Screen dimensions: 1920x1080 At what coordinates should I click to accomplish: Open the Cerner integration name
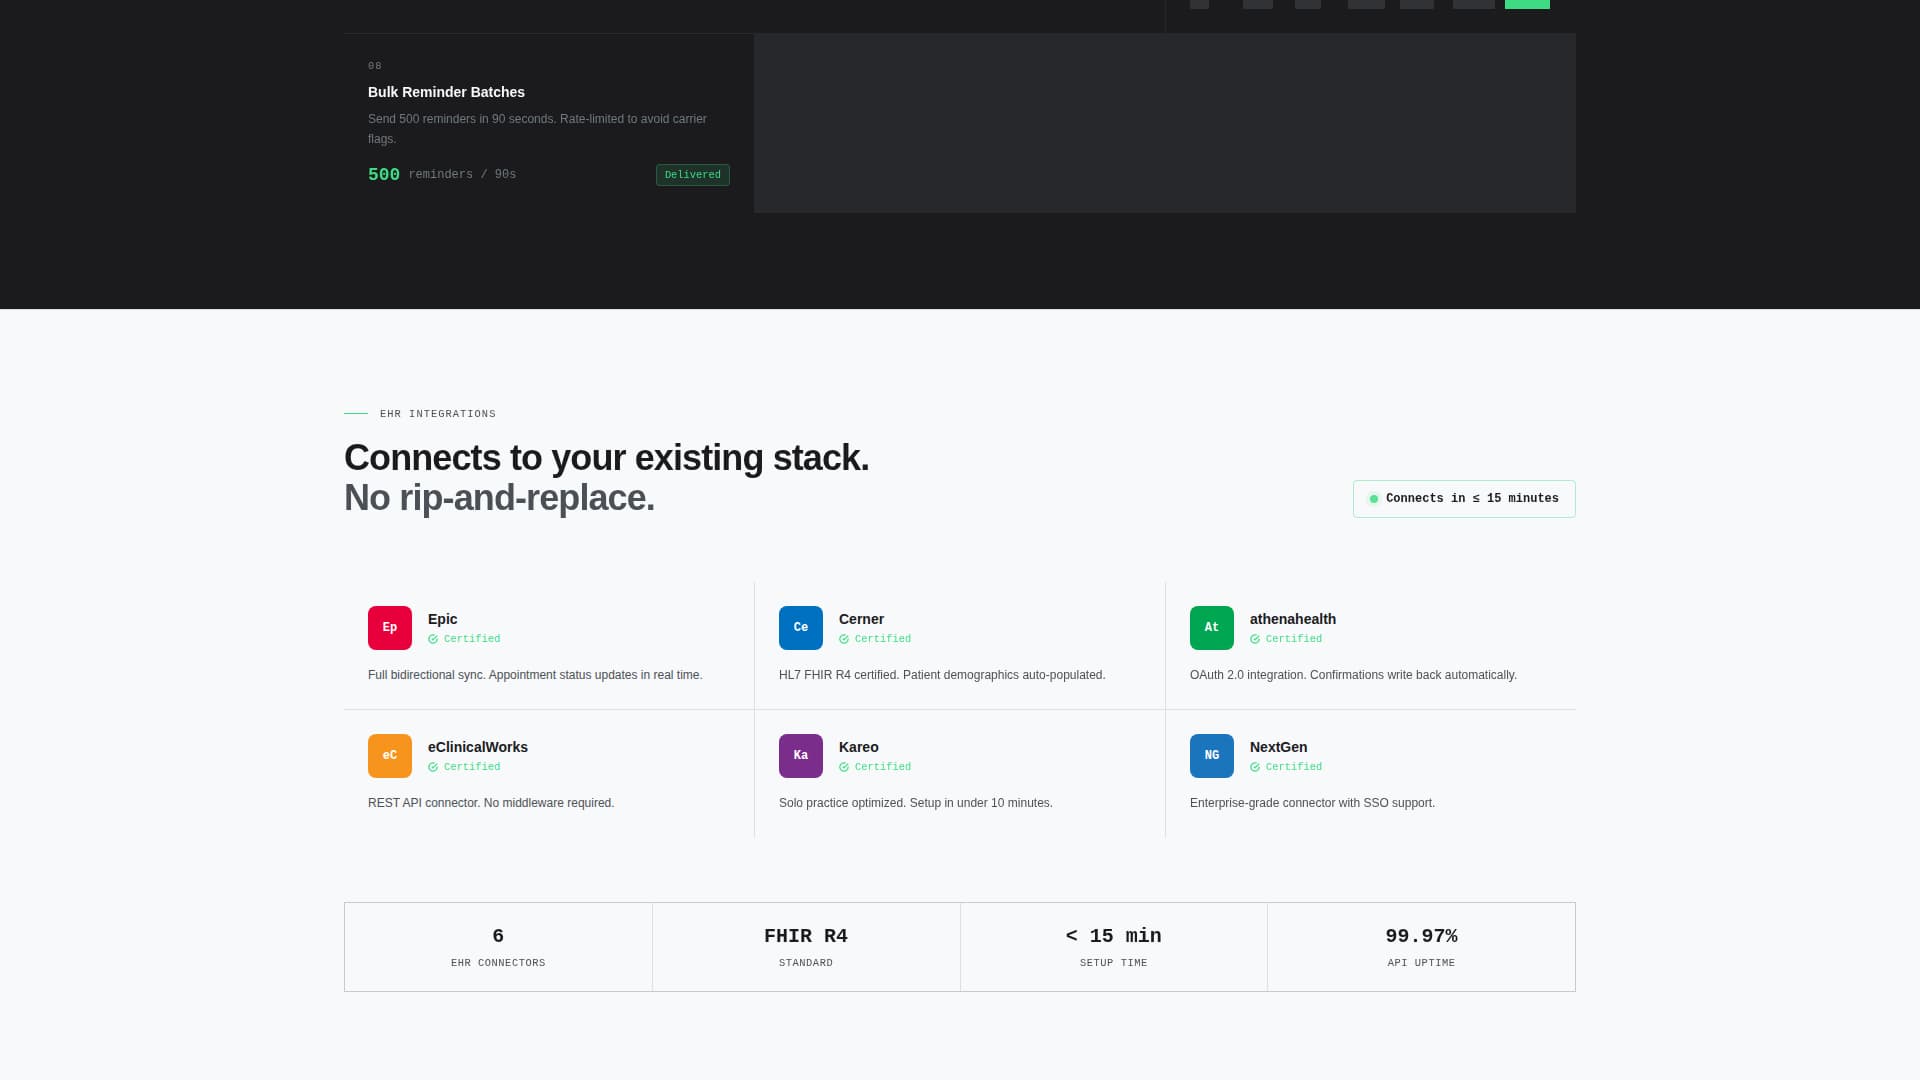coord(862,619)
